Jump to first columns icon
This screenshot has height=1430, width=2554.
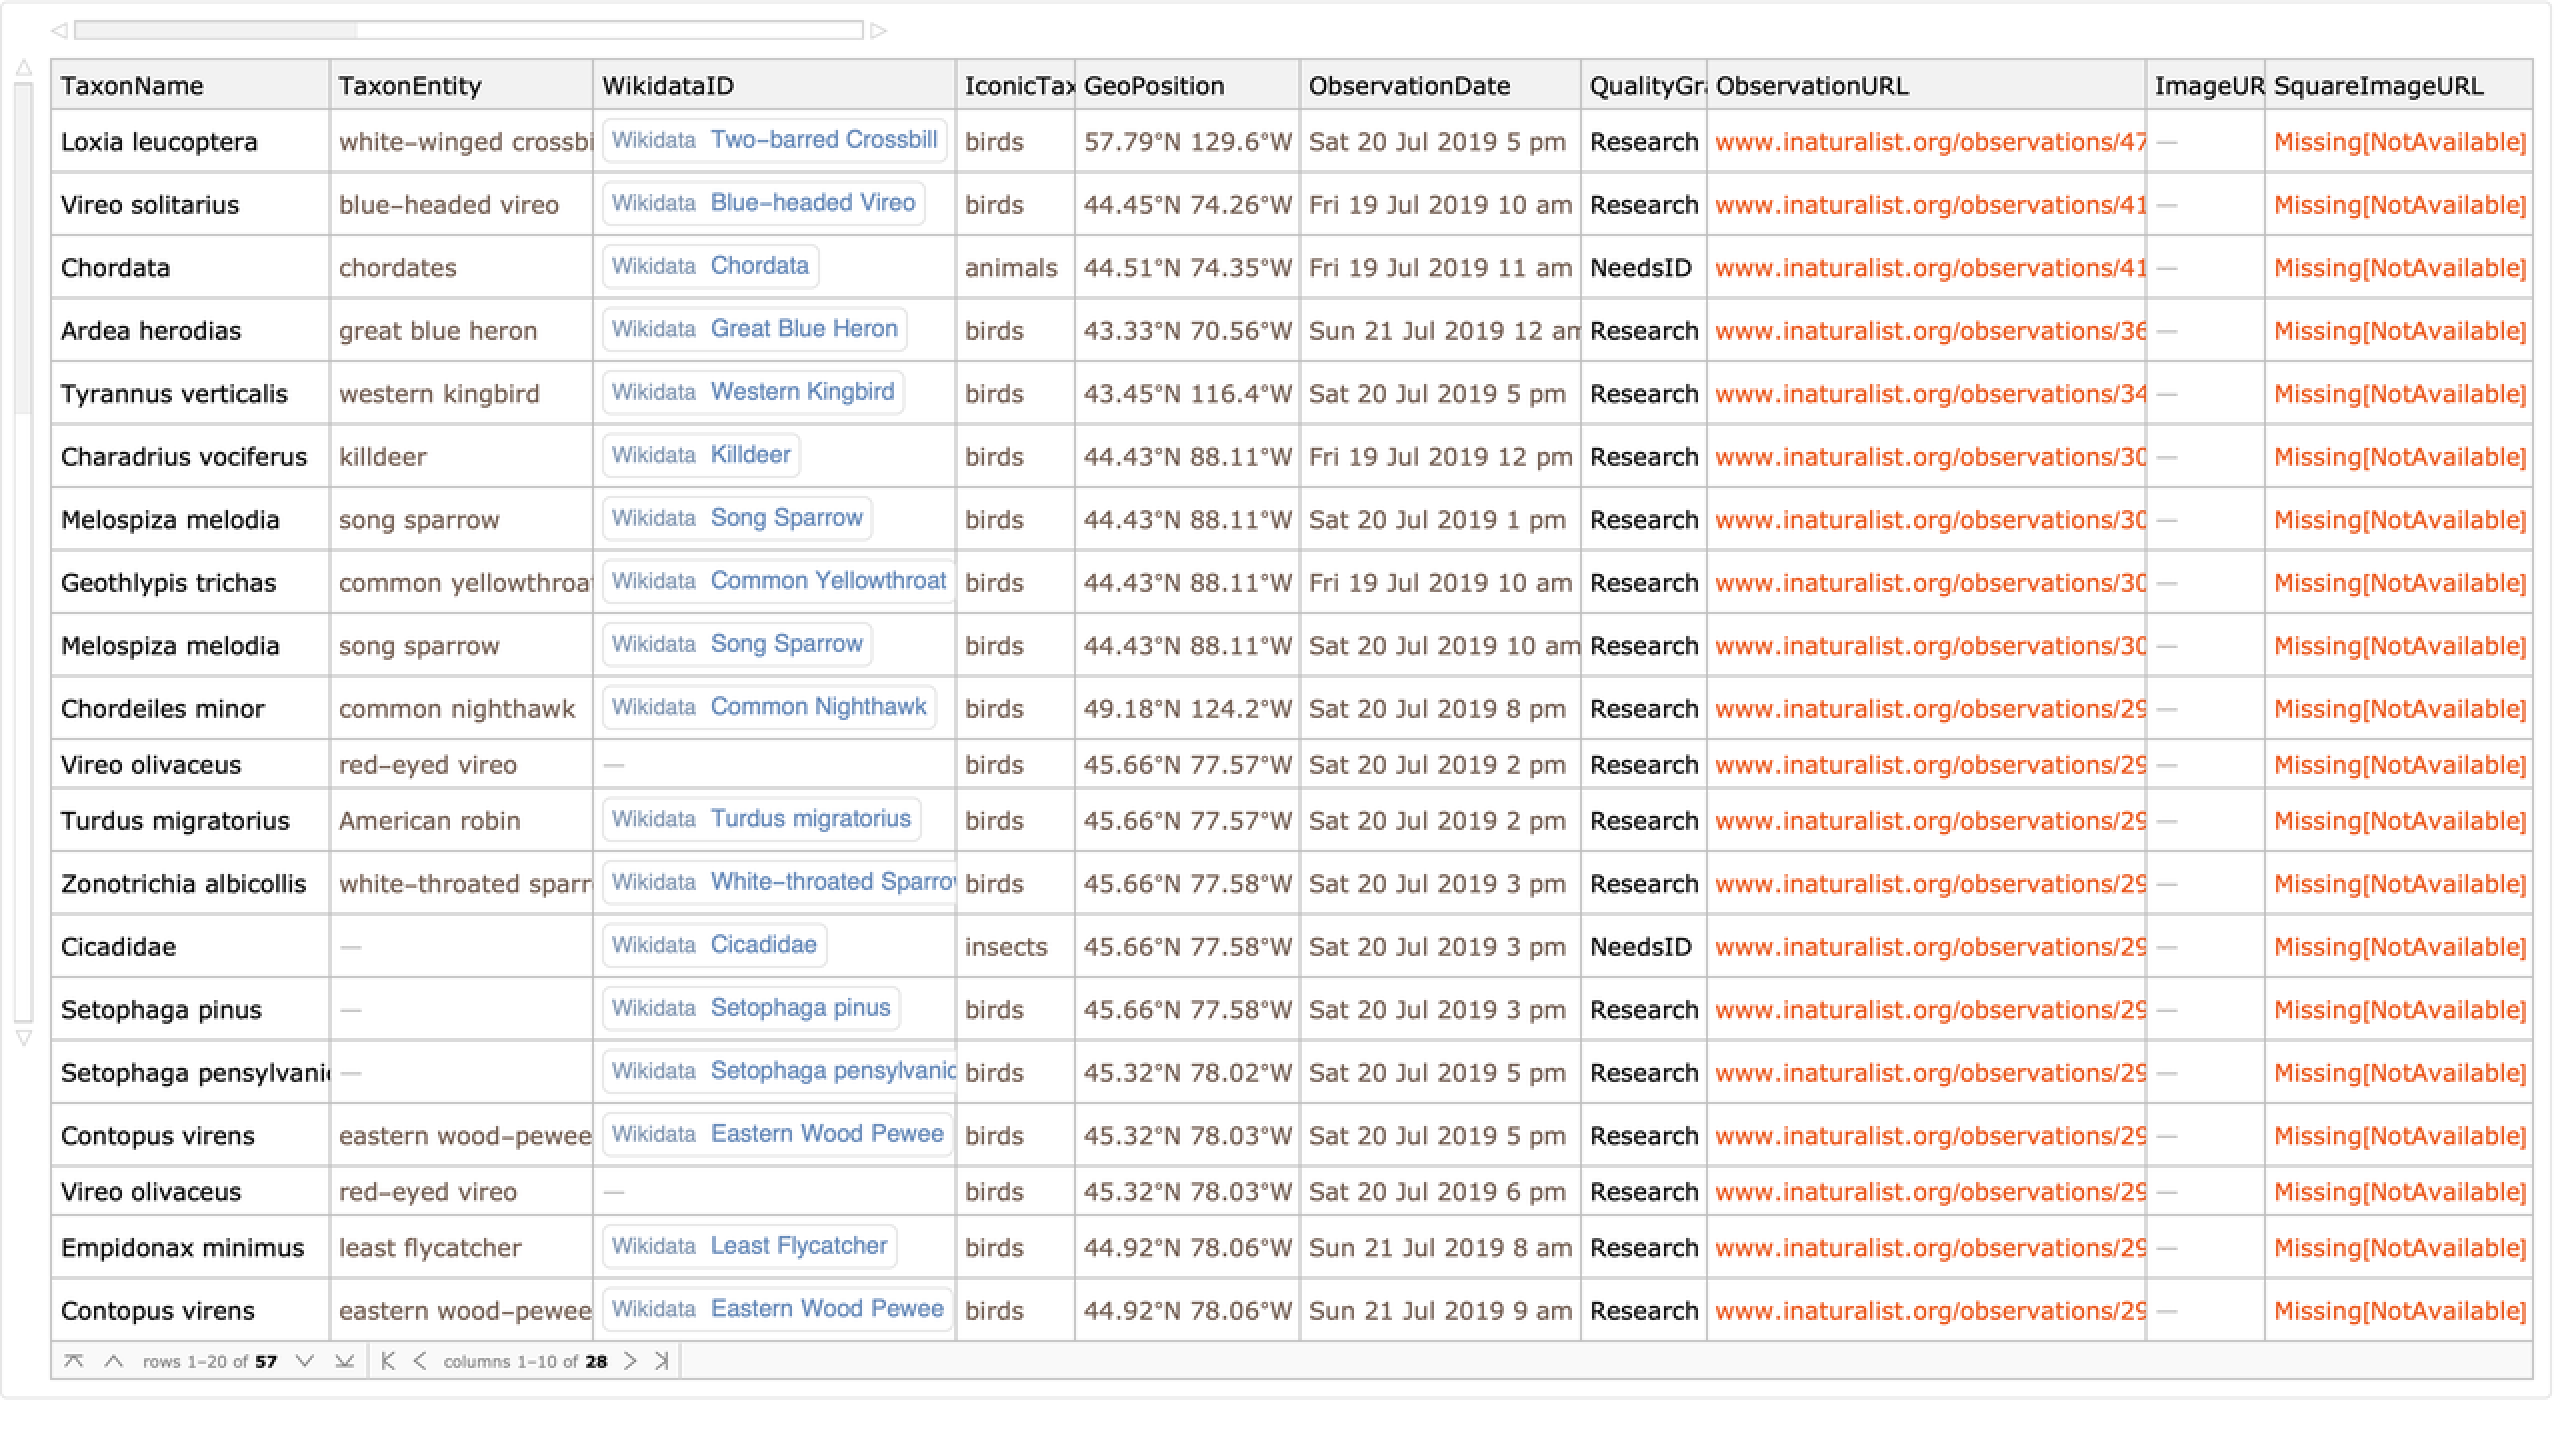[x=389, y=1361]
